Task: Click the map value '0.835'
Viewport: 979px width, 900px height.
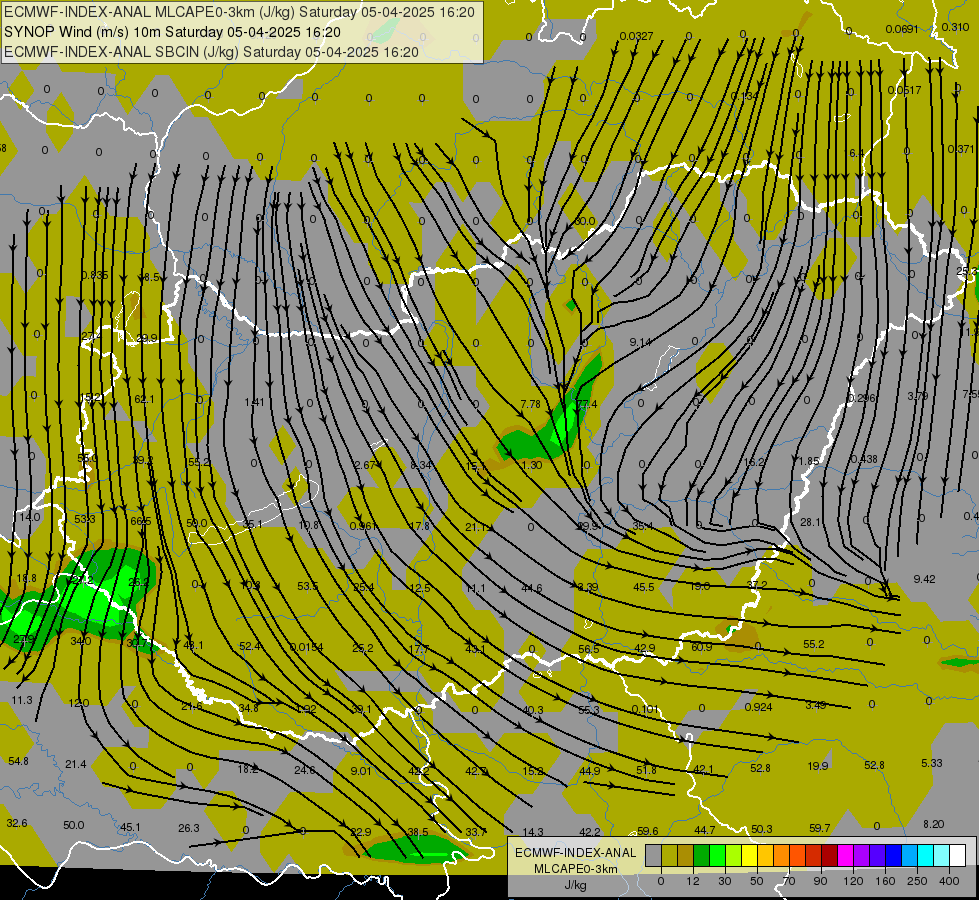Action: (x=95, y=275)
